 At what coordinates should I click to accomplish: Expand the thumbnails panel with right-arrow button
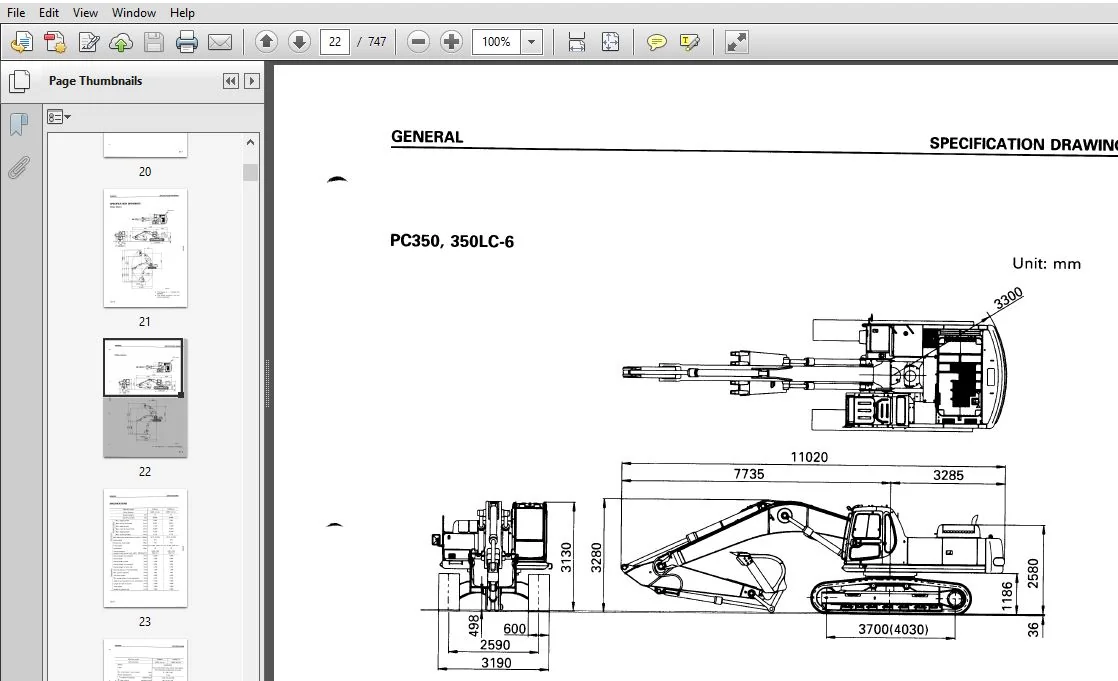point(252,81)
